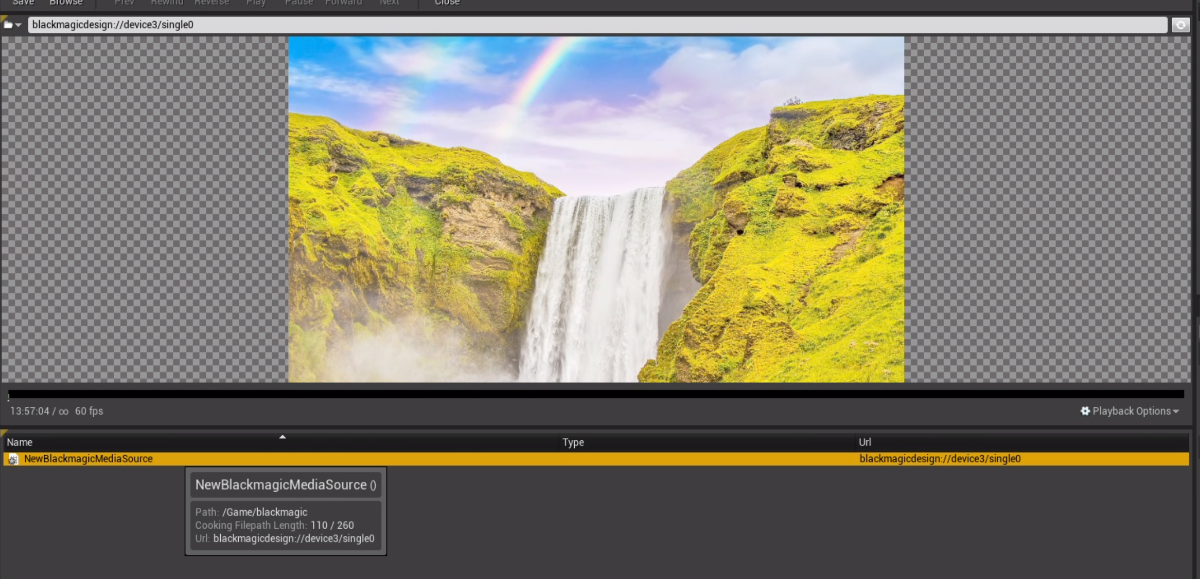Click the Save toolbar button

[x=22, y=3]
